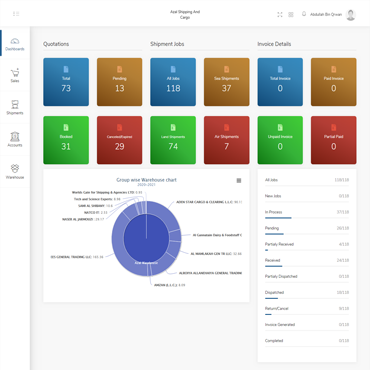The height and width of the screenshot is (370, 370).
Task: Click document icon on Total Invoice card
Action: 280,69
